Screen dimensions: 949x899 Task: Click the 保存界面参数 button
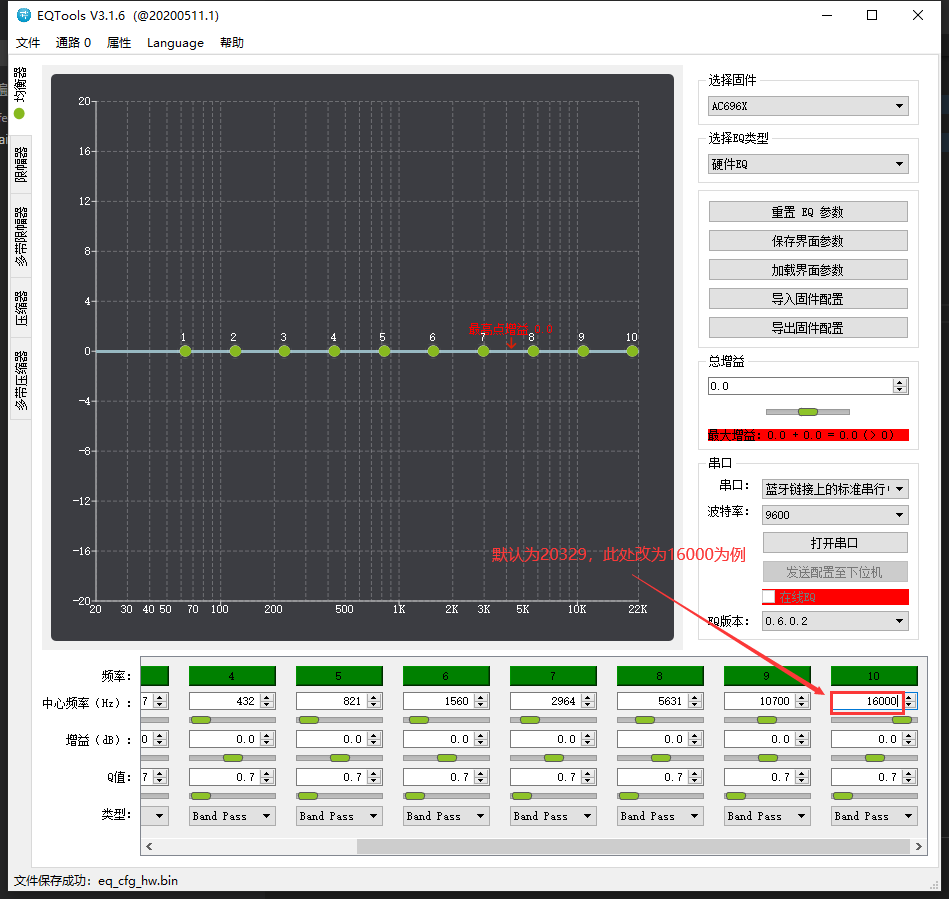coord(808,241)
